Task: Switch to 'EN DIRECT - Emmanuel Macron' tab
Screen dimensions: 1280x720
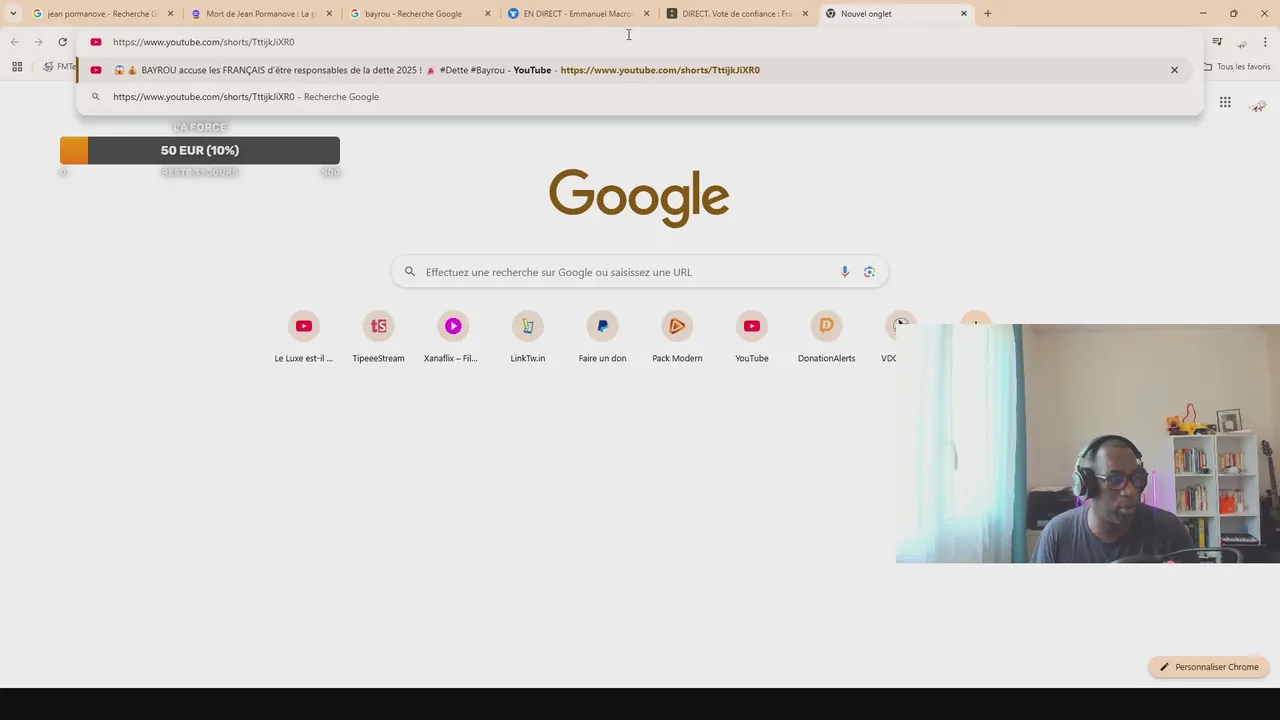Action: [x=579, y=14]
